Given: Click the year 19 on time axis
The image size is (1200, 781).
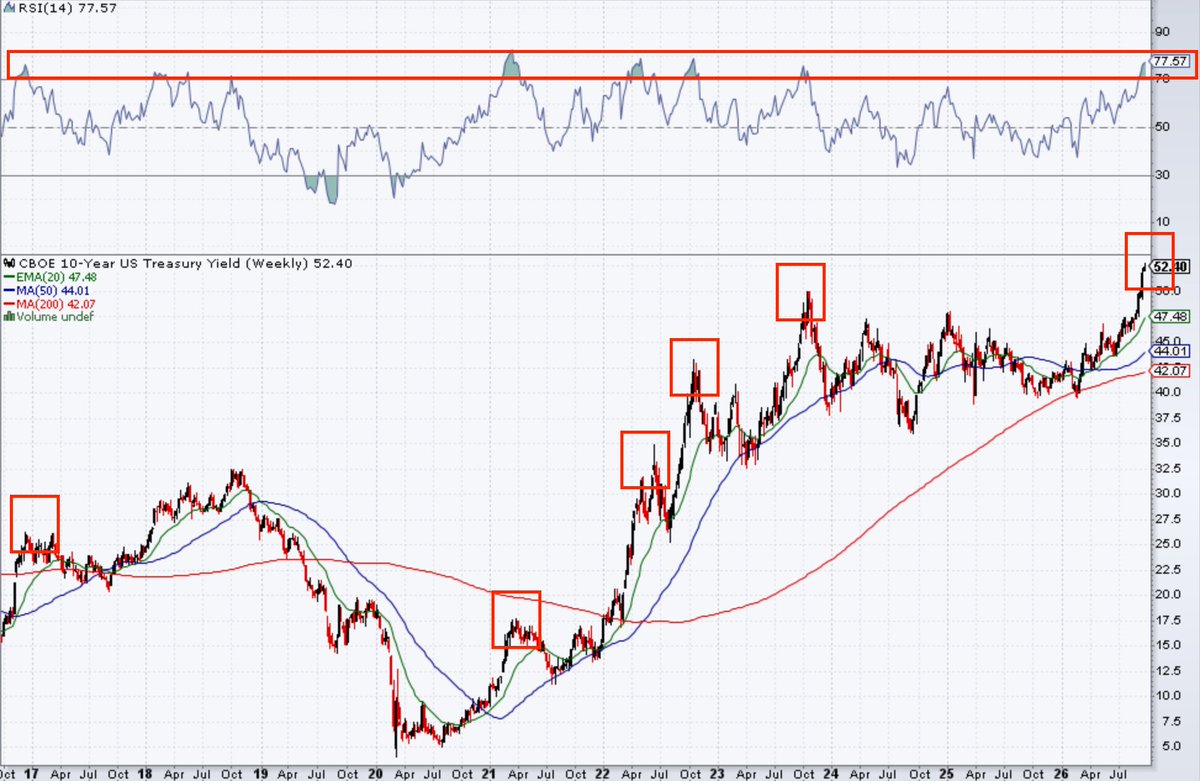Looking at the screenshot, I should tap(261, 773).
